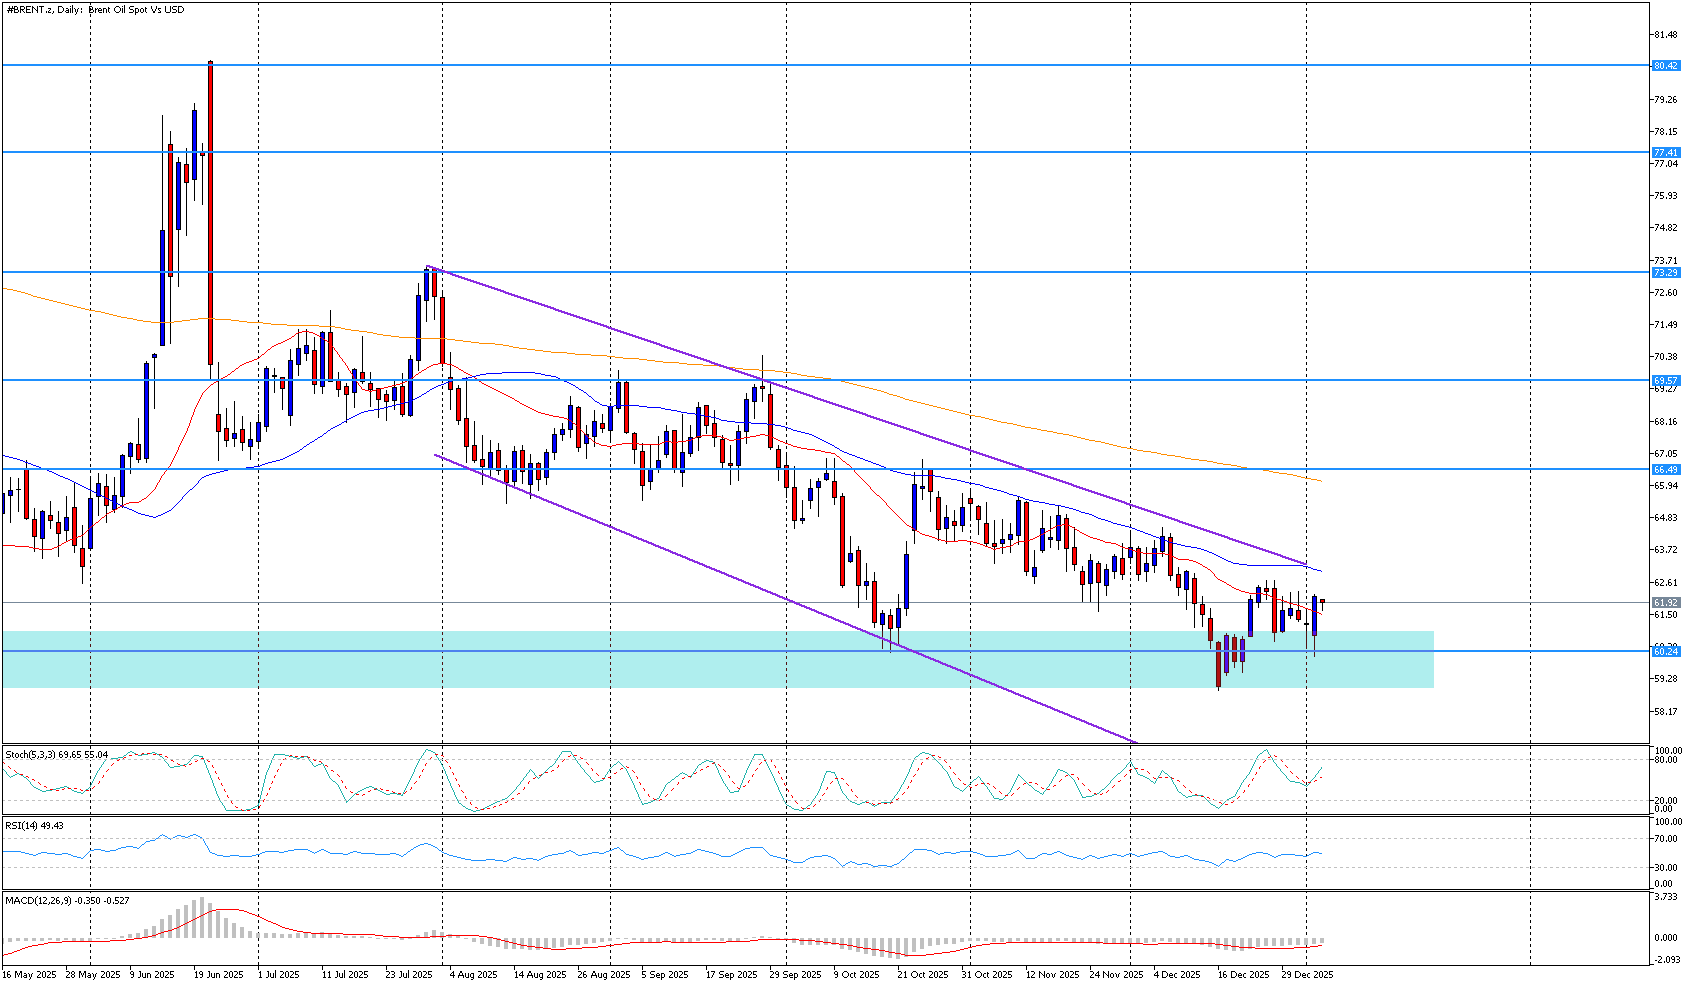Click the #BRENT.z Daily chart title
This screenshot has width=1692, height=986.
[95, 10]
